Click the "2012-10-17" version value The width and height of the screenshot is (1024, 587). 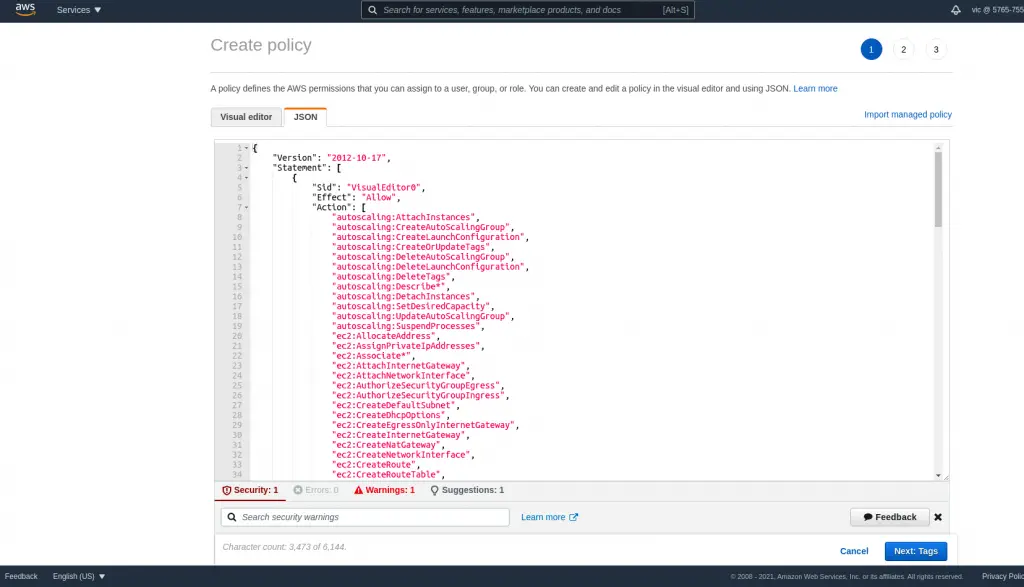tap(357, 158)
